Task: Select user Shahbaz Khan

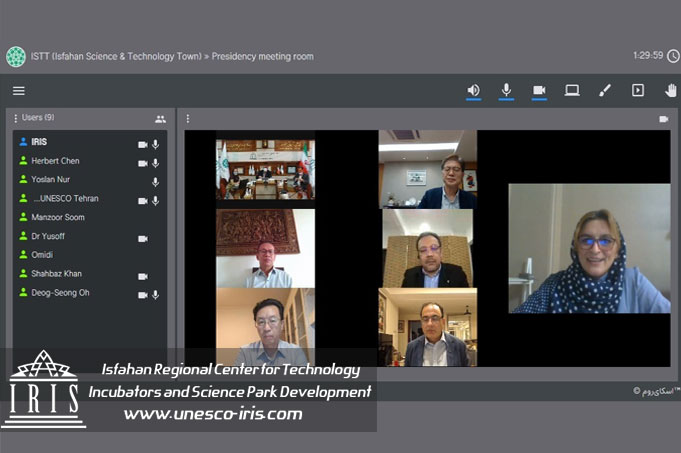Action: (56, 274)
